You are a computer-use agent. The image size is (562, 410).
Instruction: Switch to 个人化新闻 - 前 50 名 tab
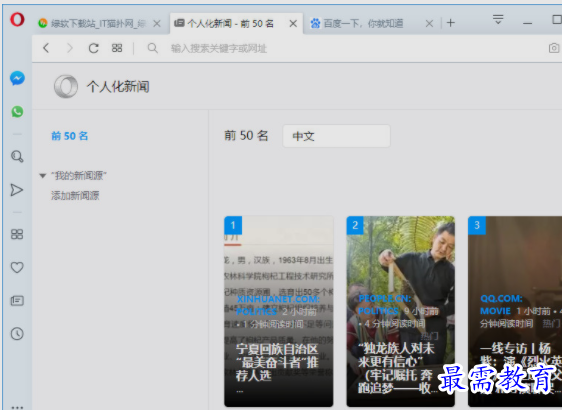(237, 24)
